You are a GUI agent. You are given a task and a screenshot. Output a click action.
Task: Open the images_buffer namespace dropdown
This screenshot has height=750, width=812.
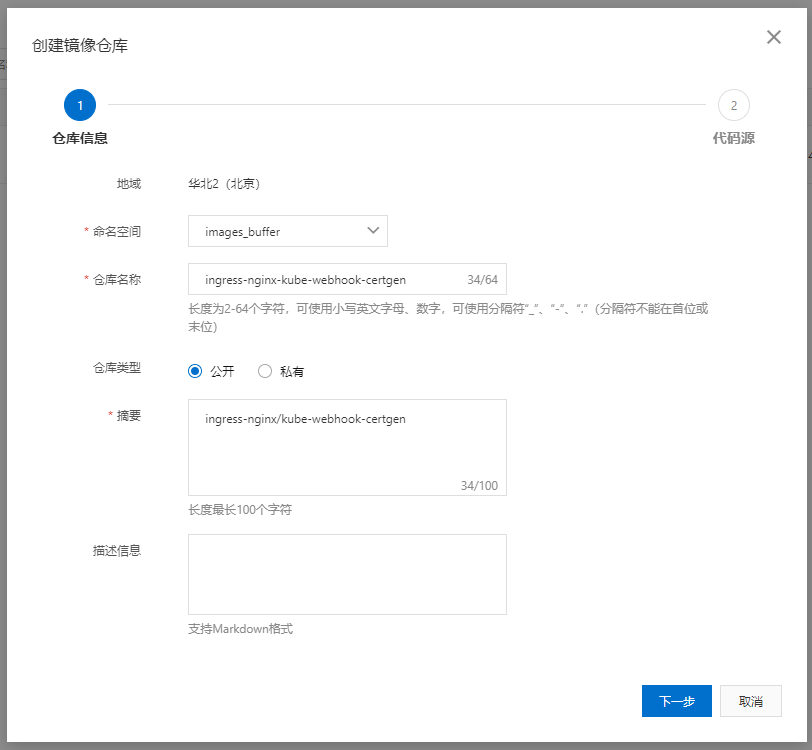(287, 231)
